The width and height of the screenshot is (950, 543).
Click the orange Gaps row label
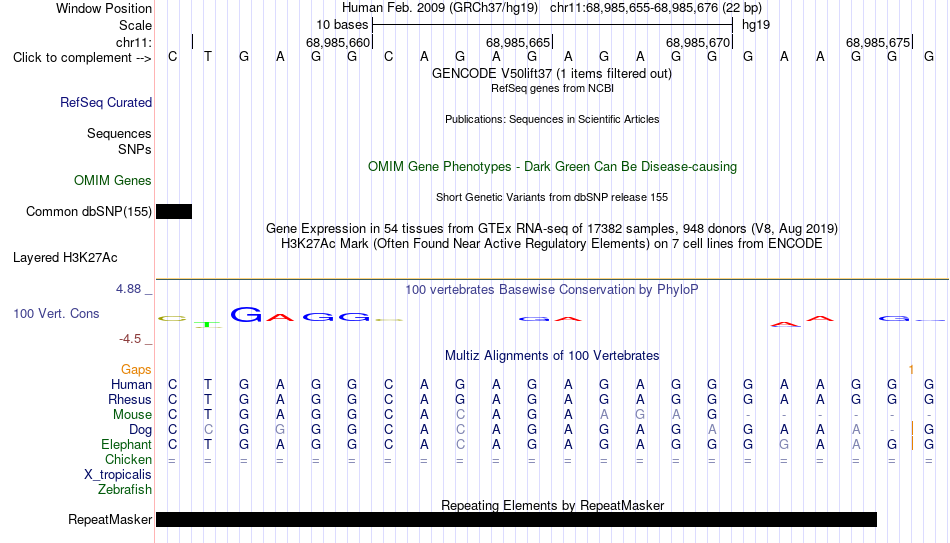point(136,370)
